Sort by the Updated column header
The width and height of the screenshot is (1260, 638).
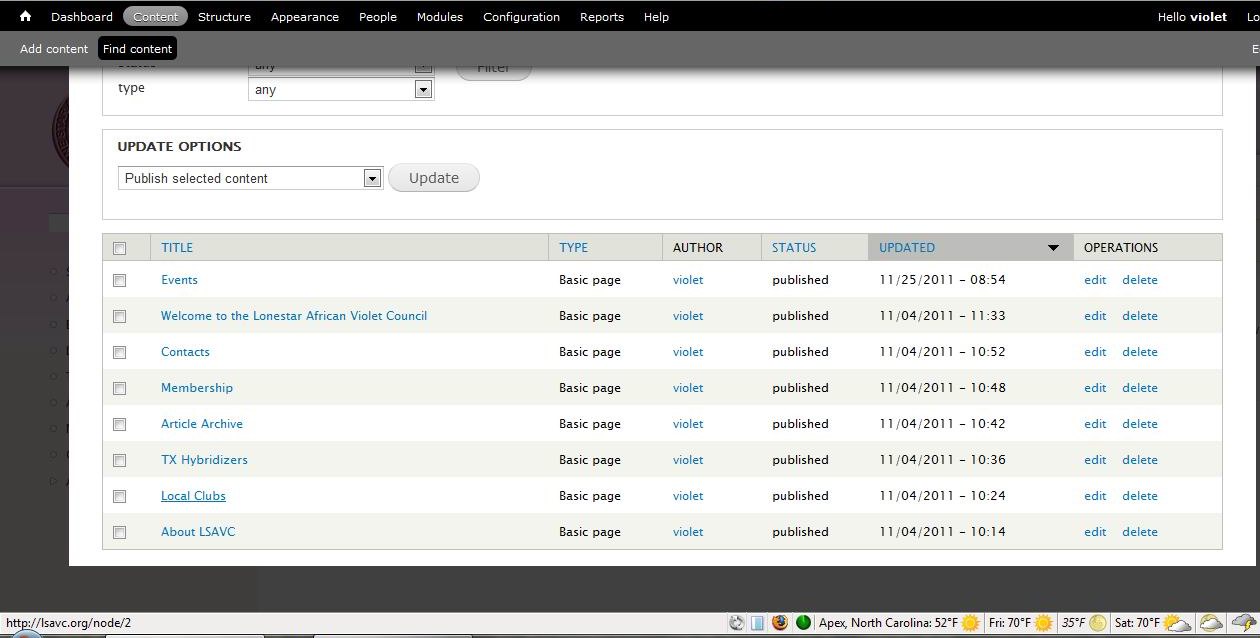pos(907,247)
